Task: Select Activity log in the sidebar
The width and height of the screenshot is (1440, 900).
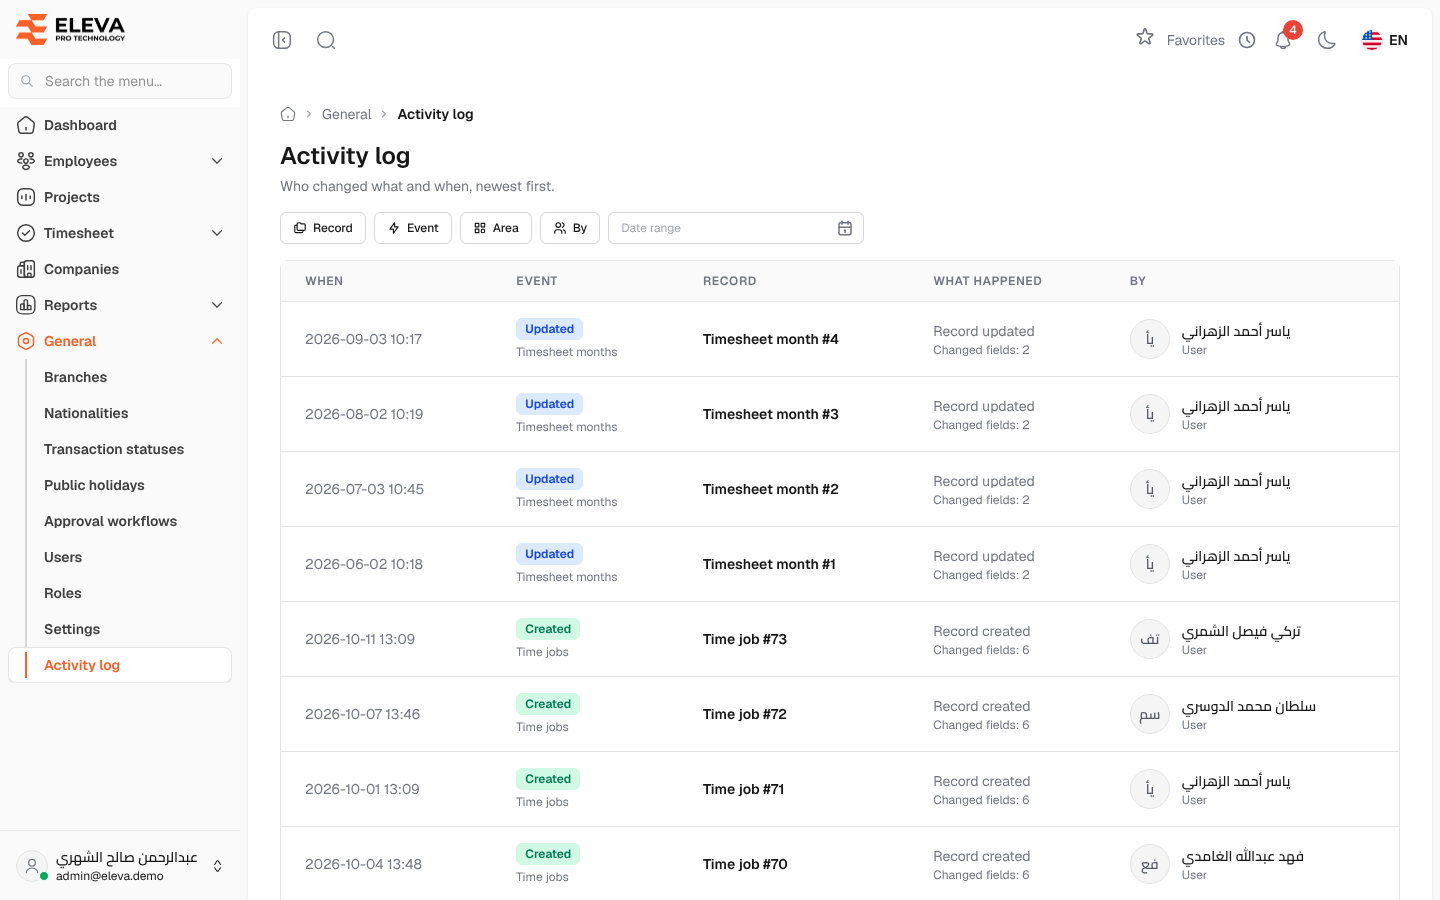Action: 120,665
